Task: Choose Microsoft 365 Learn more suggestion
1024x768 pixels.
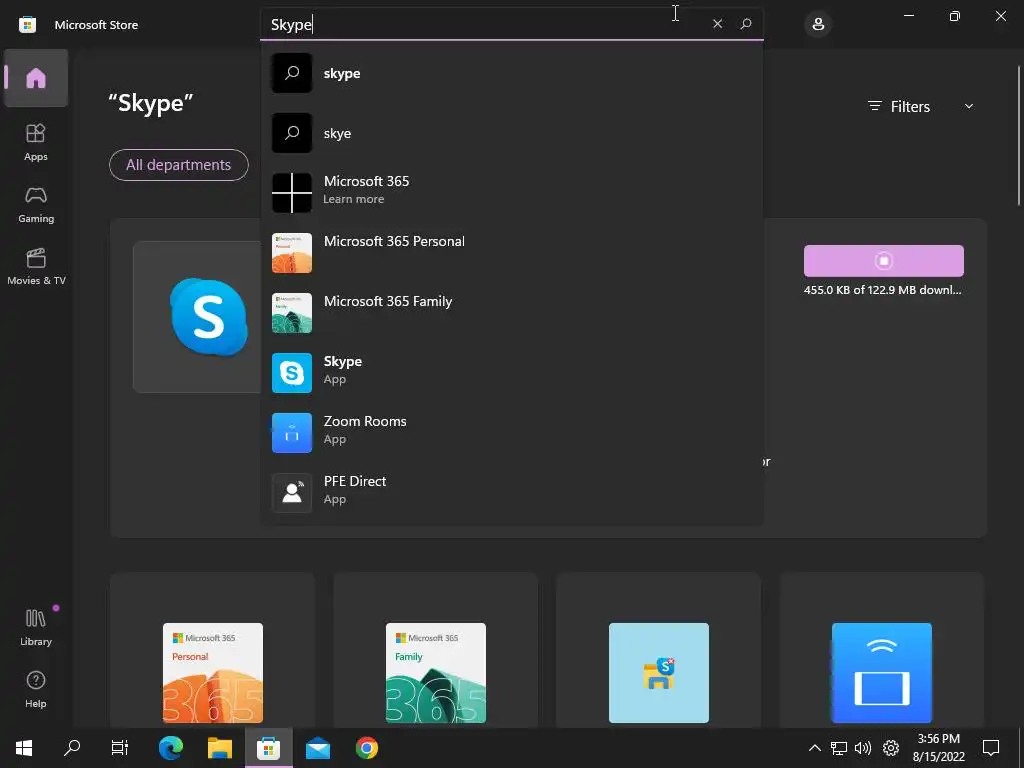Action: pos(511,193)
